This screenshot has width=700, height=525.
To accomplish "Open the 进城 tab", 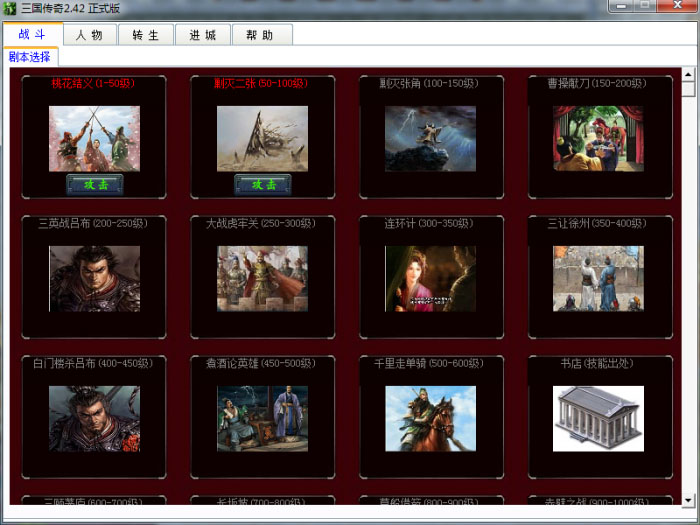I will (203, 35).
